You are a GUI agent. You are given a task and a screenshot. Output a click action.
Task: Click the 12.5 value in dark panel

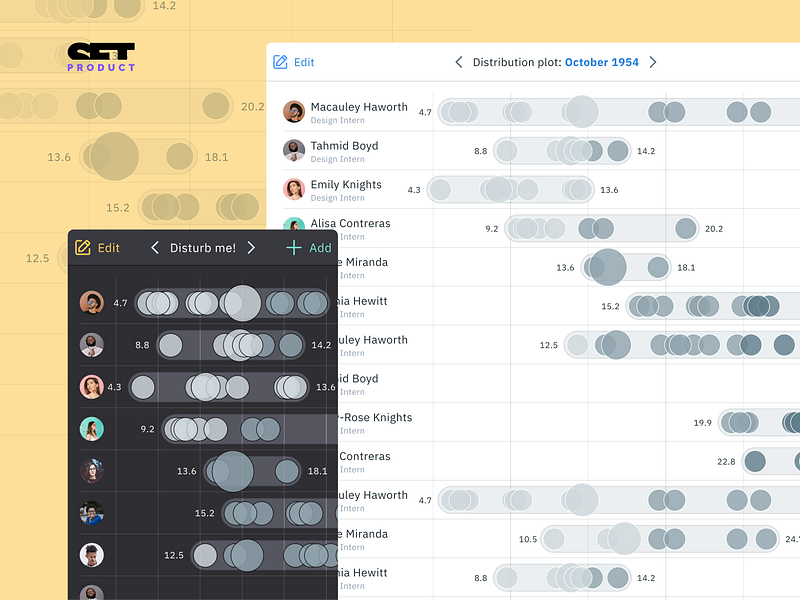tap(173, 555)
